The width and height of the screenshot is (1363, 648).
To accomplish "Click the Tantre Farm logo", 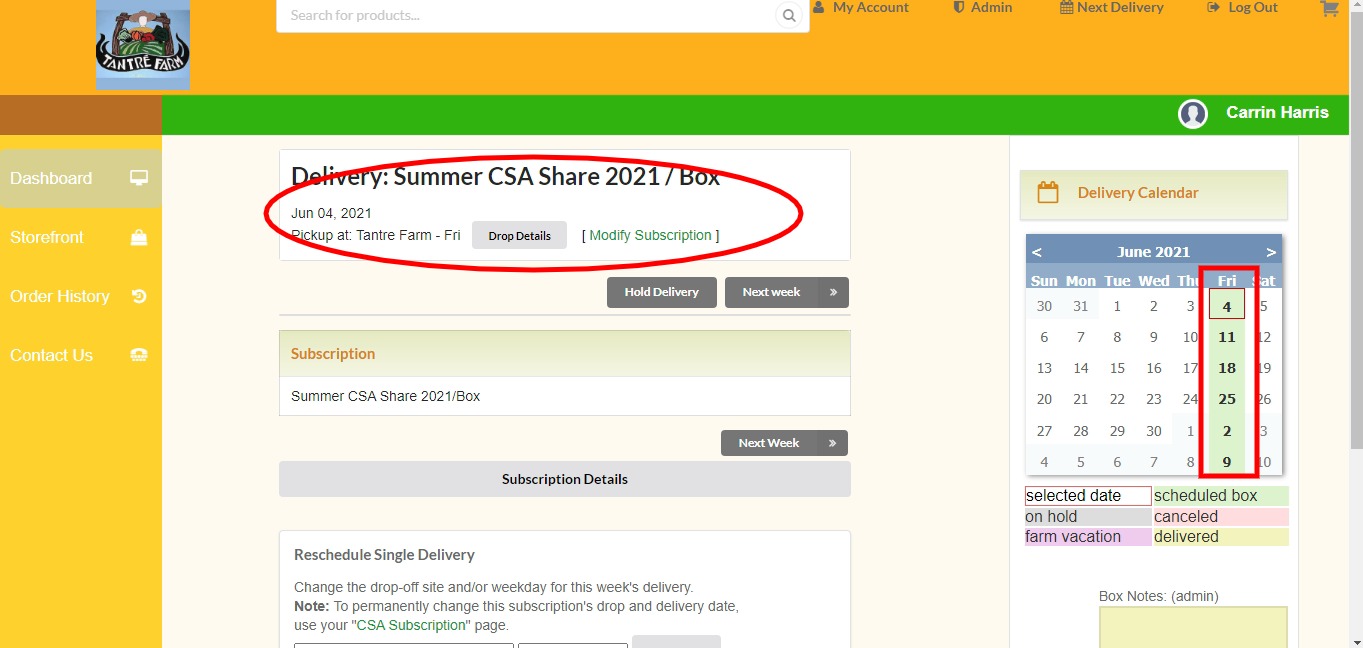I will click(143, 45).
